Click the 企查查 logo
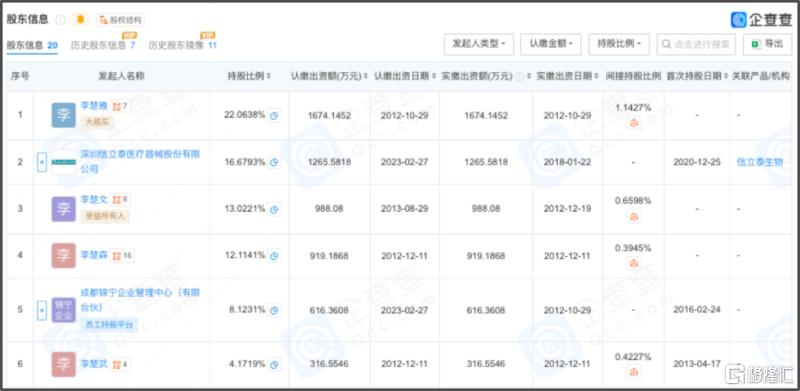The height and width of the screenshot is (391, 800). 761,19
